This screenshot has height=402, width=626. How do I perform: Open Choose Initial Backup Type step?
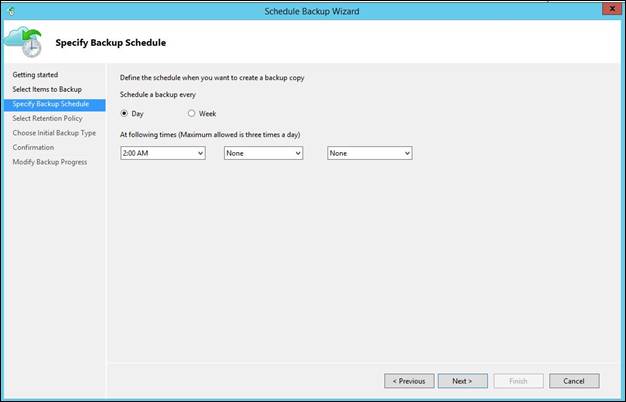point(54,133)
